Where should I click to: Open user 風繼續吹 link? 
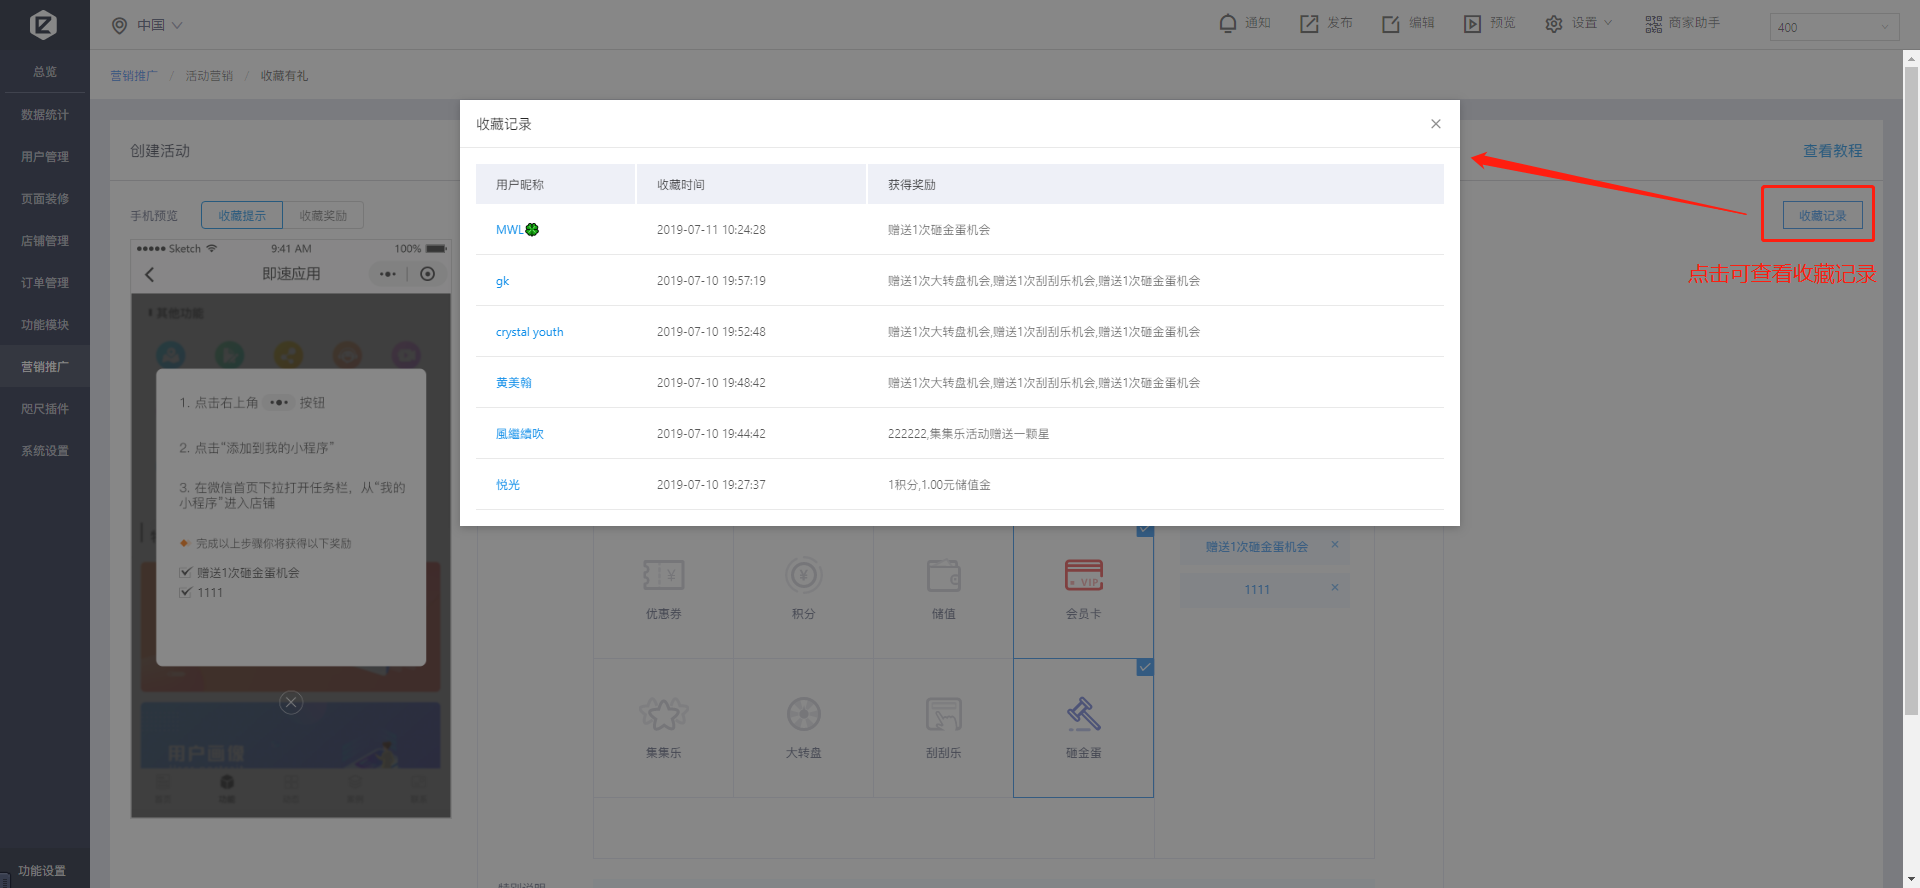[x=519, y=434]
